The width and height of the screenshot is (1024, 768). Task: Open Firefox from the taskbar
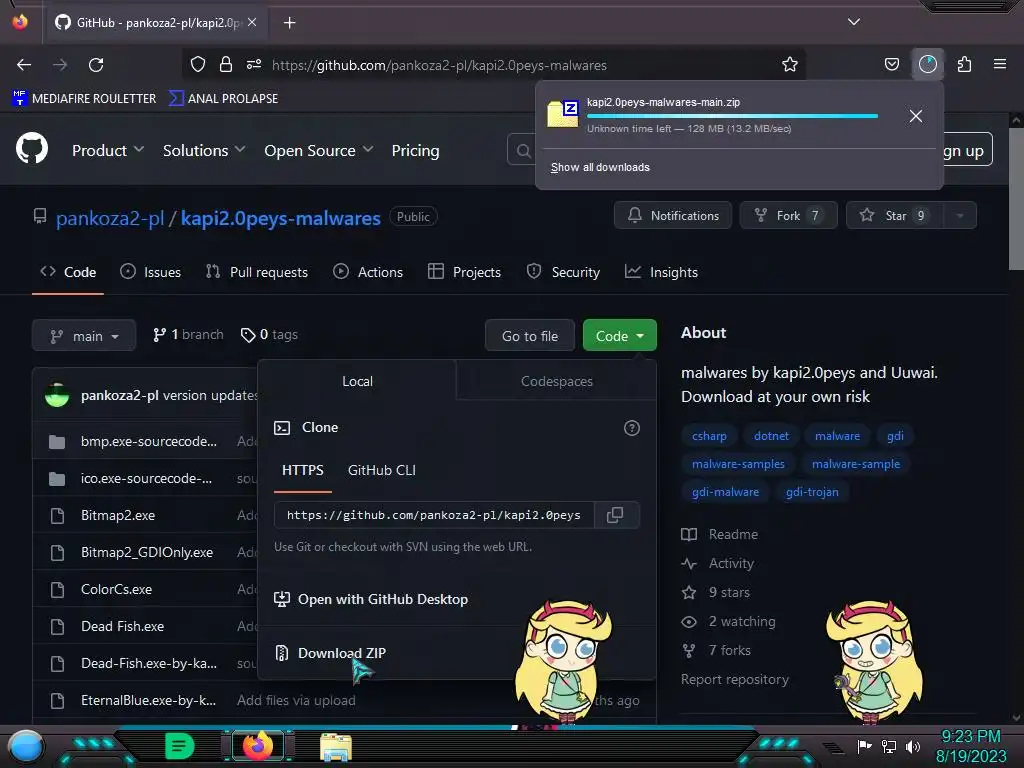point(257,746)
